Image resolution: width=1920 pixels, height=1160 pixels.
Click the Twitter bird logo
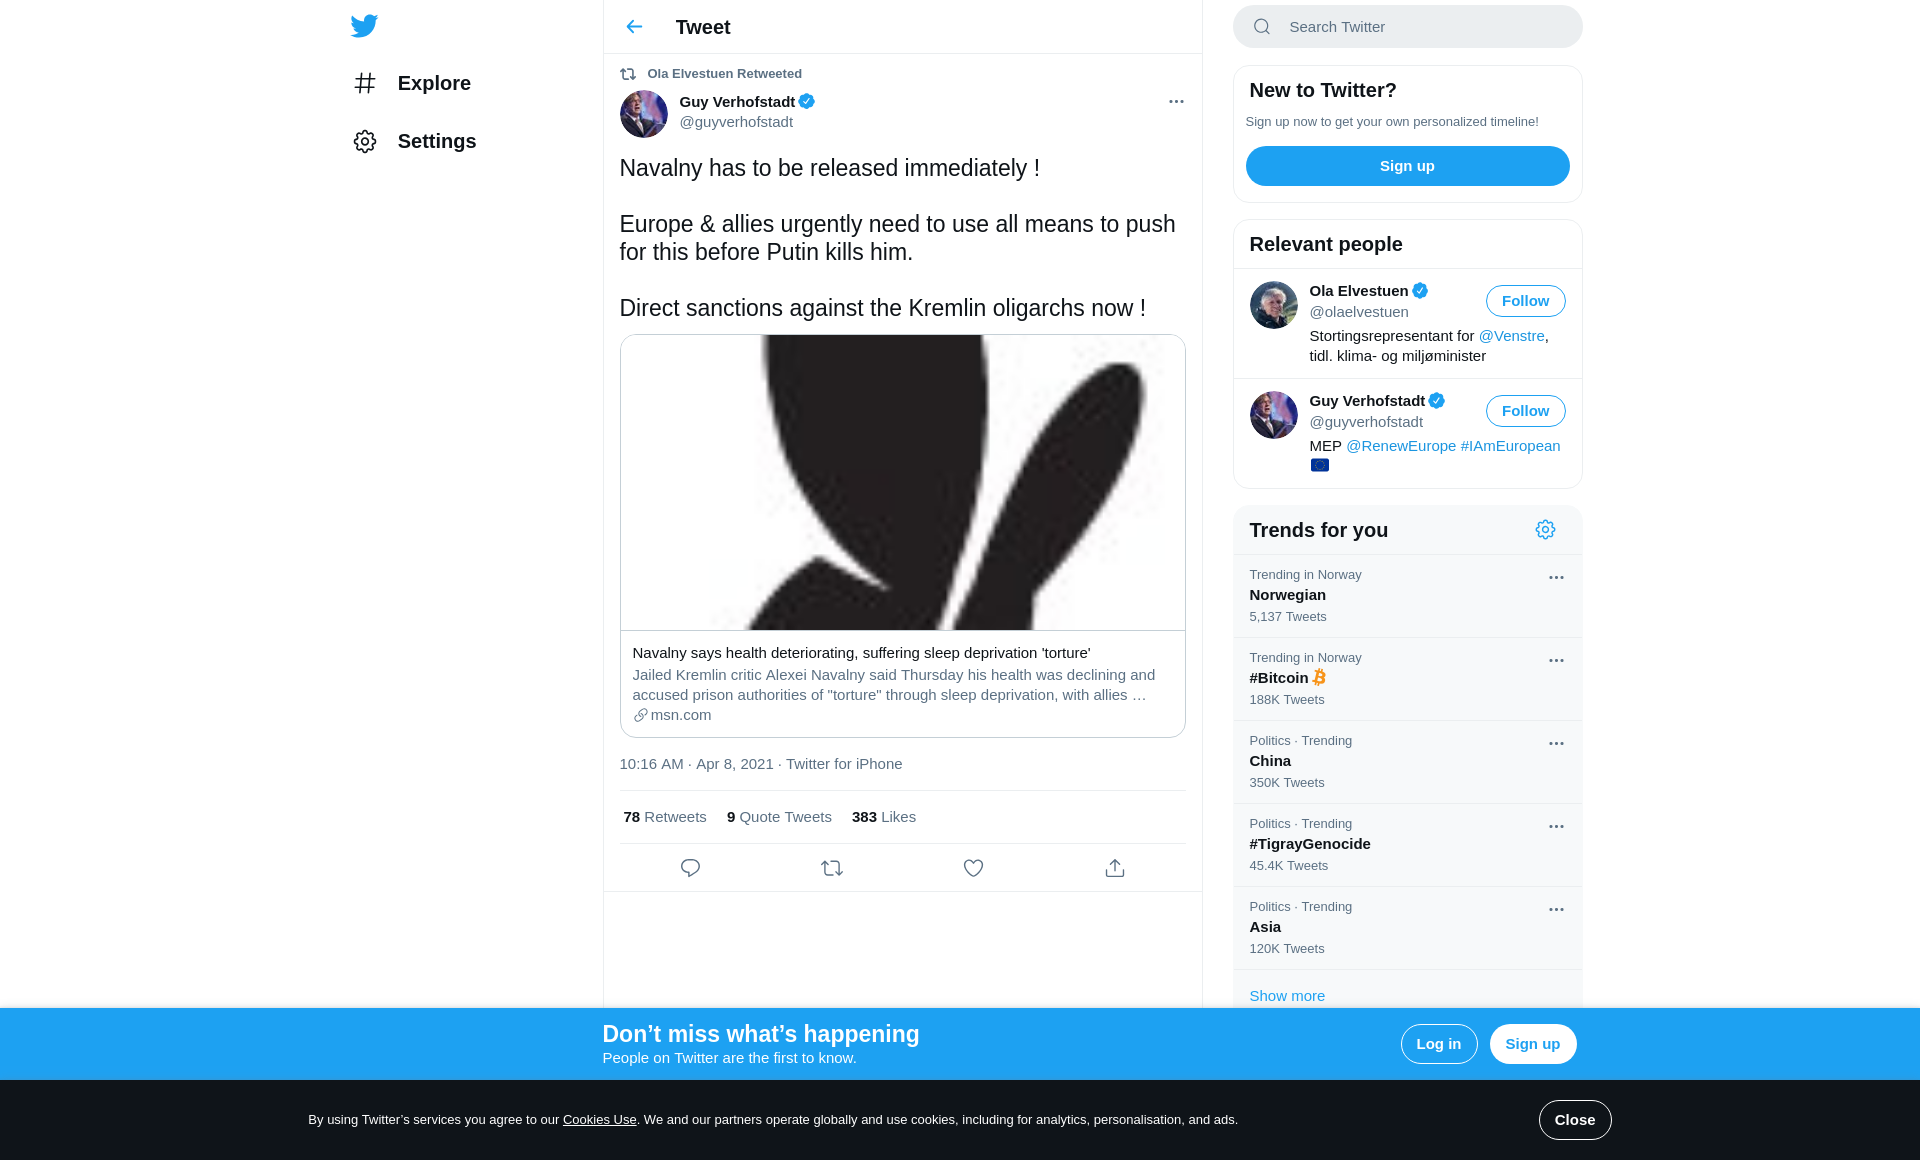tap(364, 26)
